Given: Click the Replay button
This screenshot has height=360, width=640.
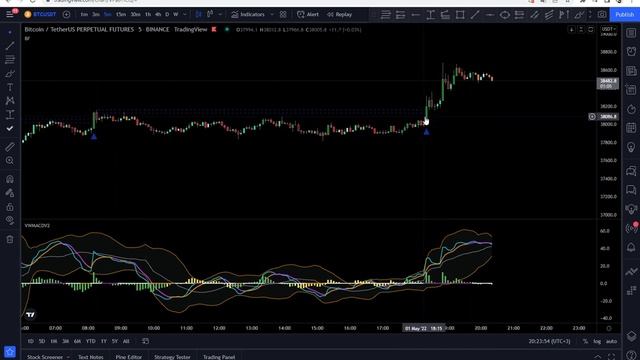Looking at the screenshot, I should click(x=339, y=14).
